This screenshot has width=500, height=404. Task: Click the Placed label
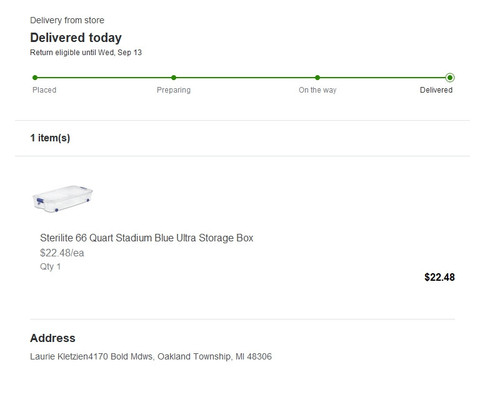44,90
